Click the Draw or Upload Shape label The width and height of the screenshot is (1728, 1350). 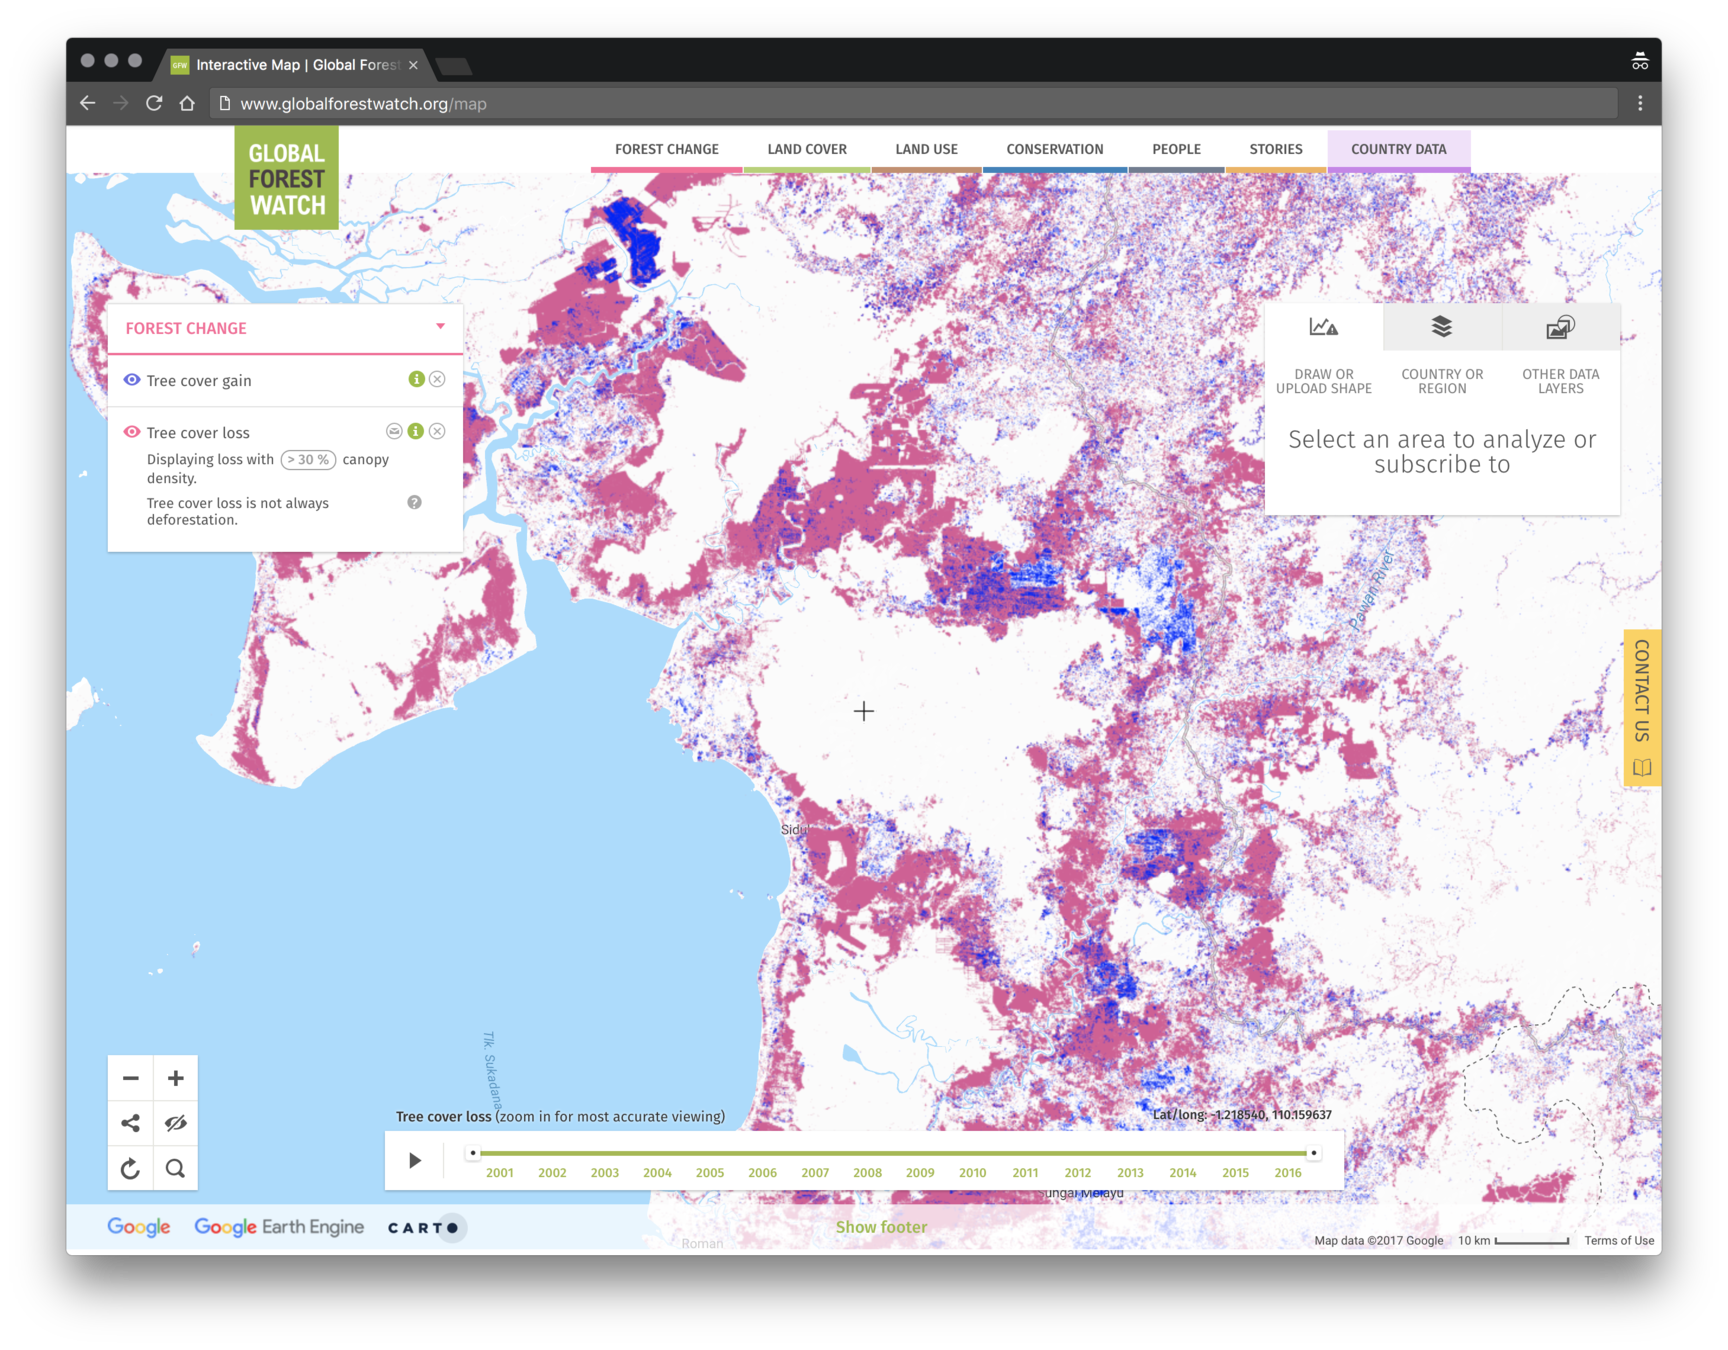pyautogui.click(x=1323, y=381)
